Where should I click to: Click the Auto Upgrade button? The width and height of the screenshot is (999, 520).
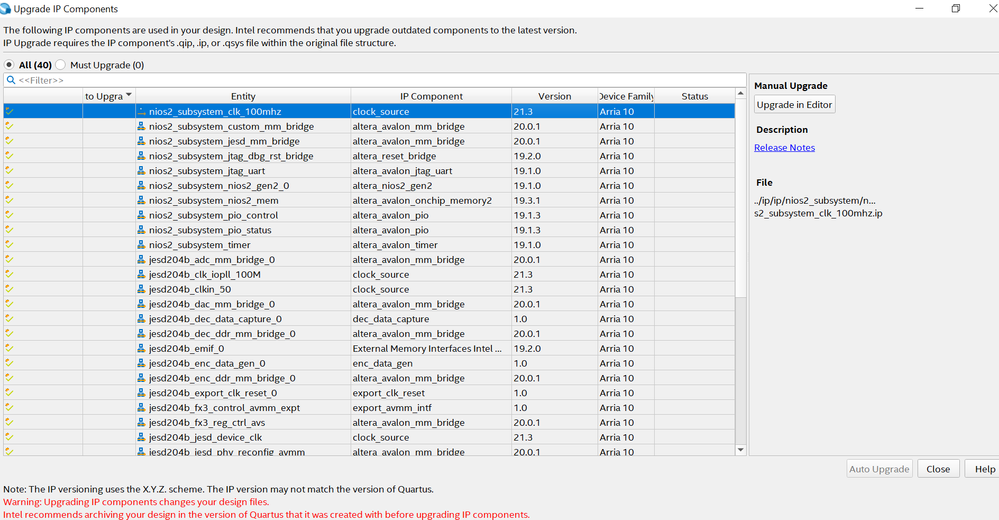point(879,469)
